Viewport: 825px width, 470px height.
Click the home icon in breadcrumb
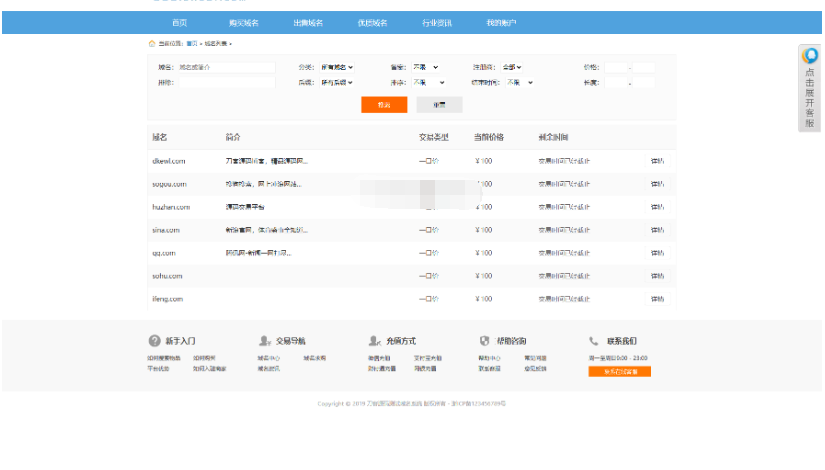coord(152,44)
